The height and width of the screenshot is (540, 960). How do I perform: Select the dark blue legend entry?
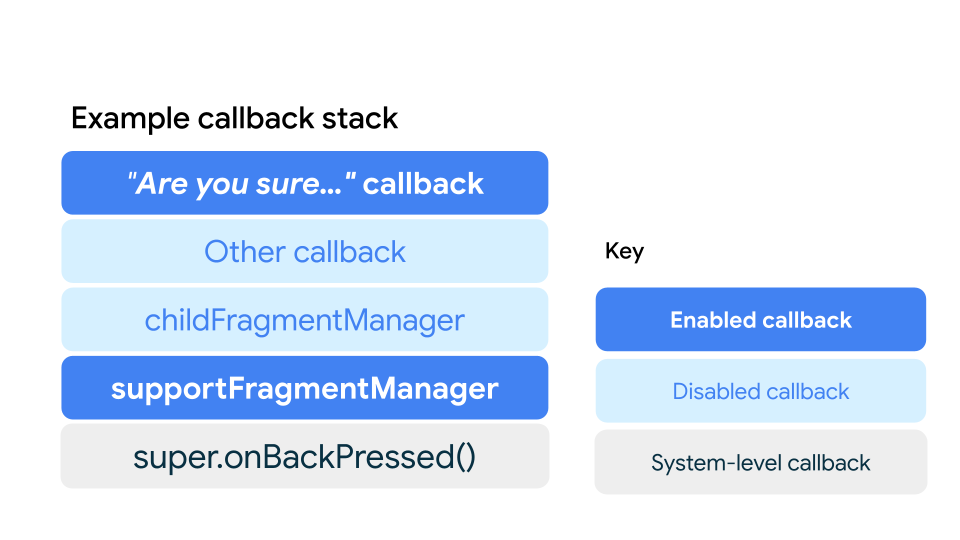click(760, 320)
